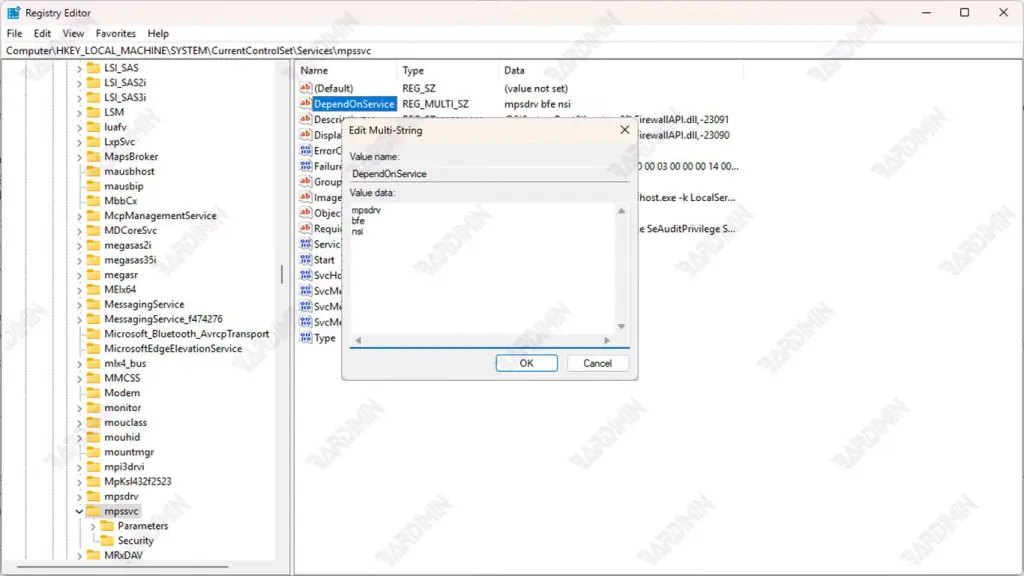Click the Name column header
Image resolution: width=1024 pixels, height=576 pixels.
tap(346, 71)
